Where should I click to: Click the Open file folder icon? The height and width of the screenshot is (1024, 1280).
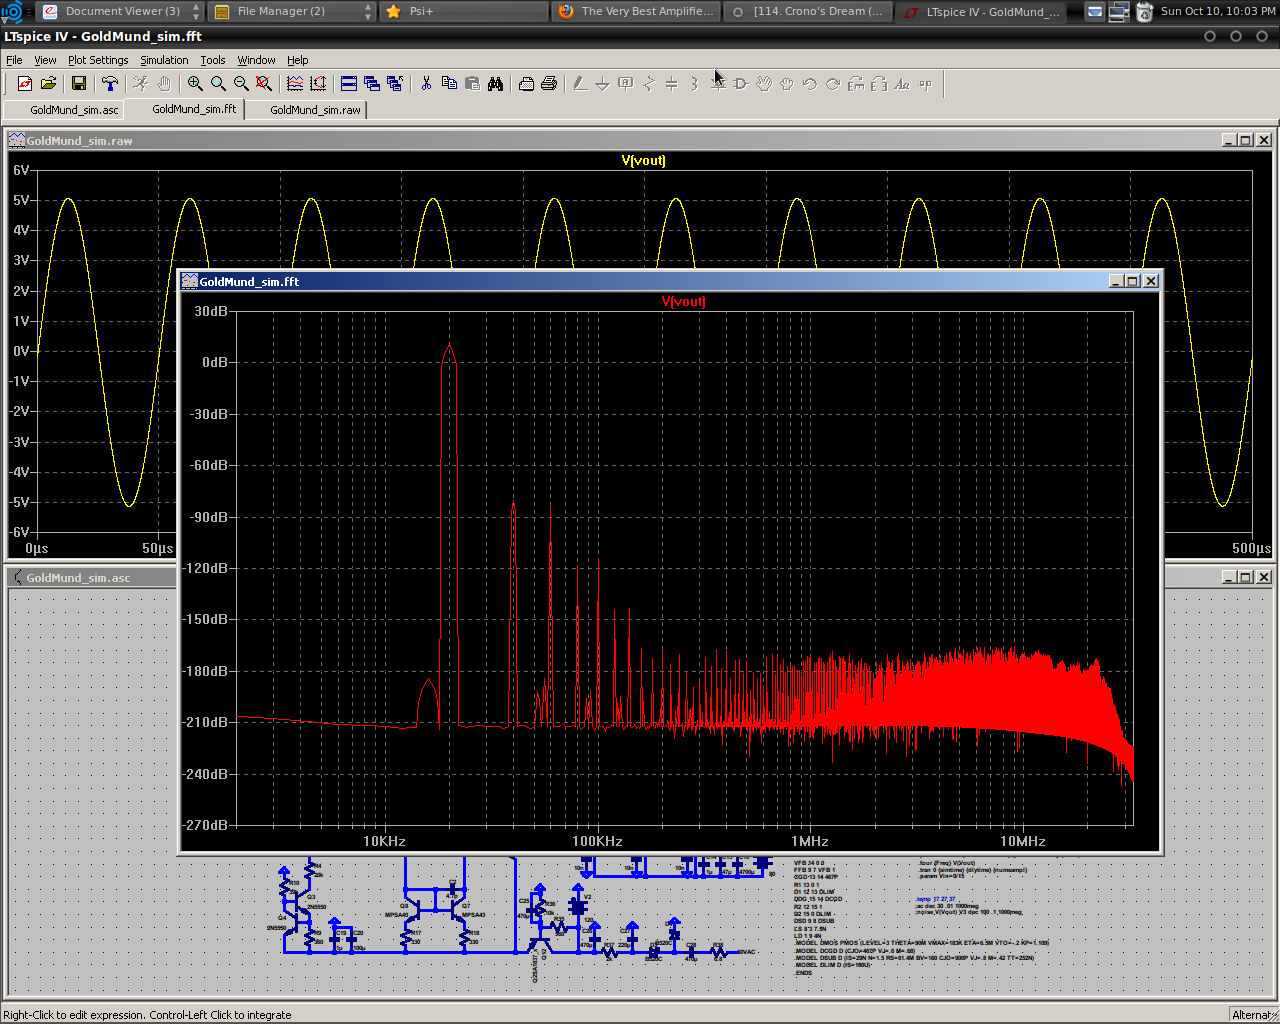pyautogui.click(x=48, y=84)
